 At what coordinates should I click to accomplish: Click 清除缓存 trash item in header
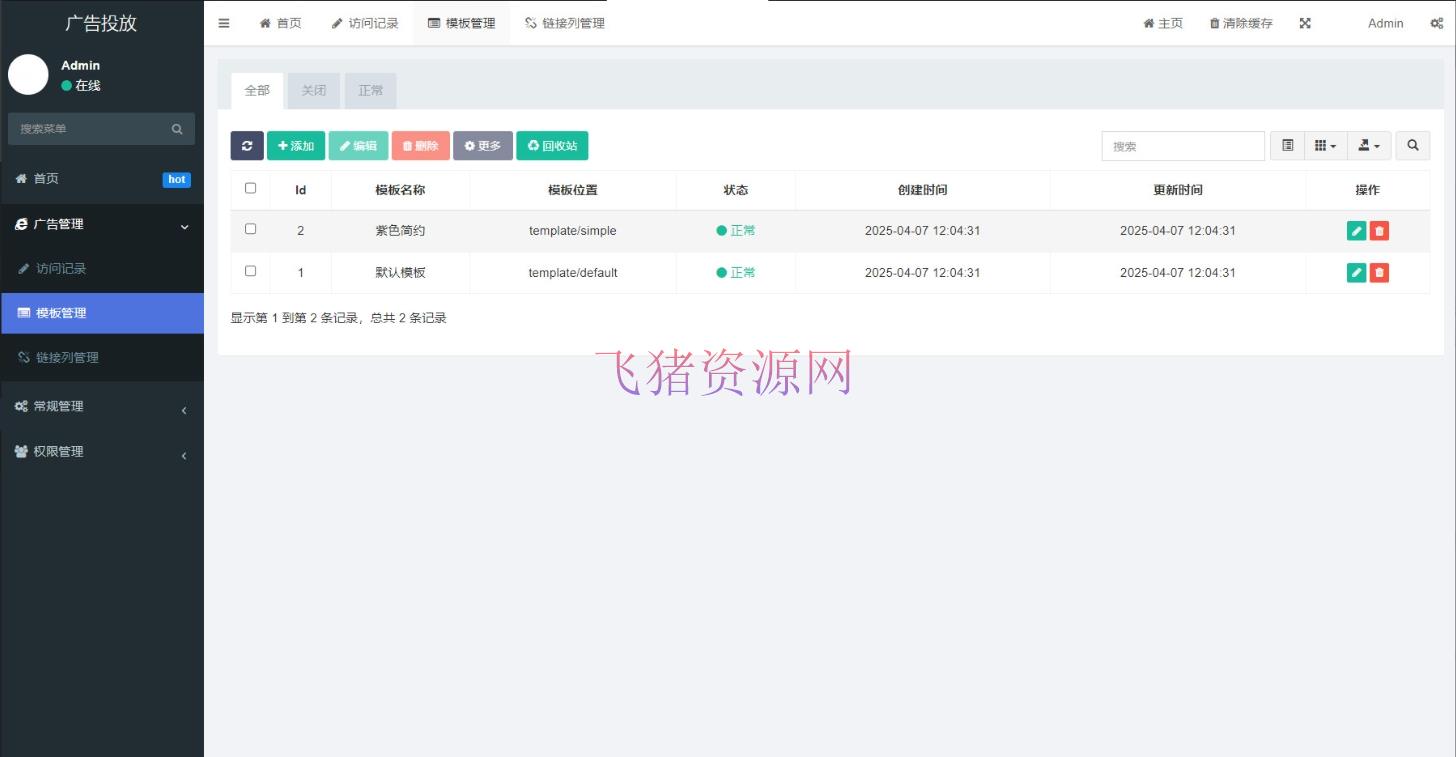point(1241,23)
